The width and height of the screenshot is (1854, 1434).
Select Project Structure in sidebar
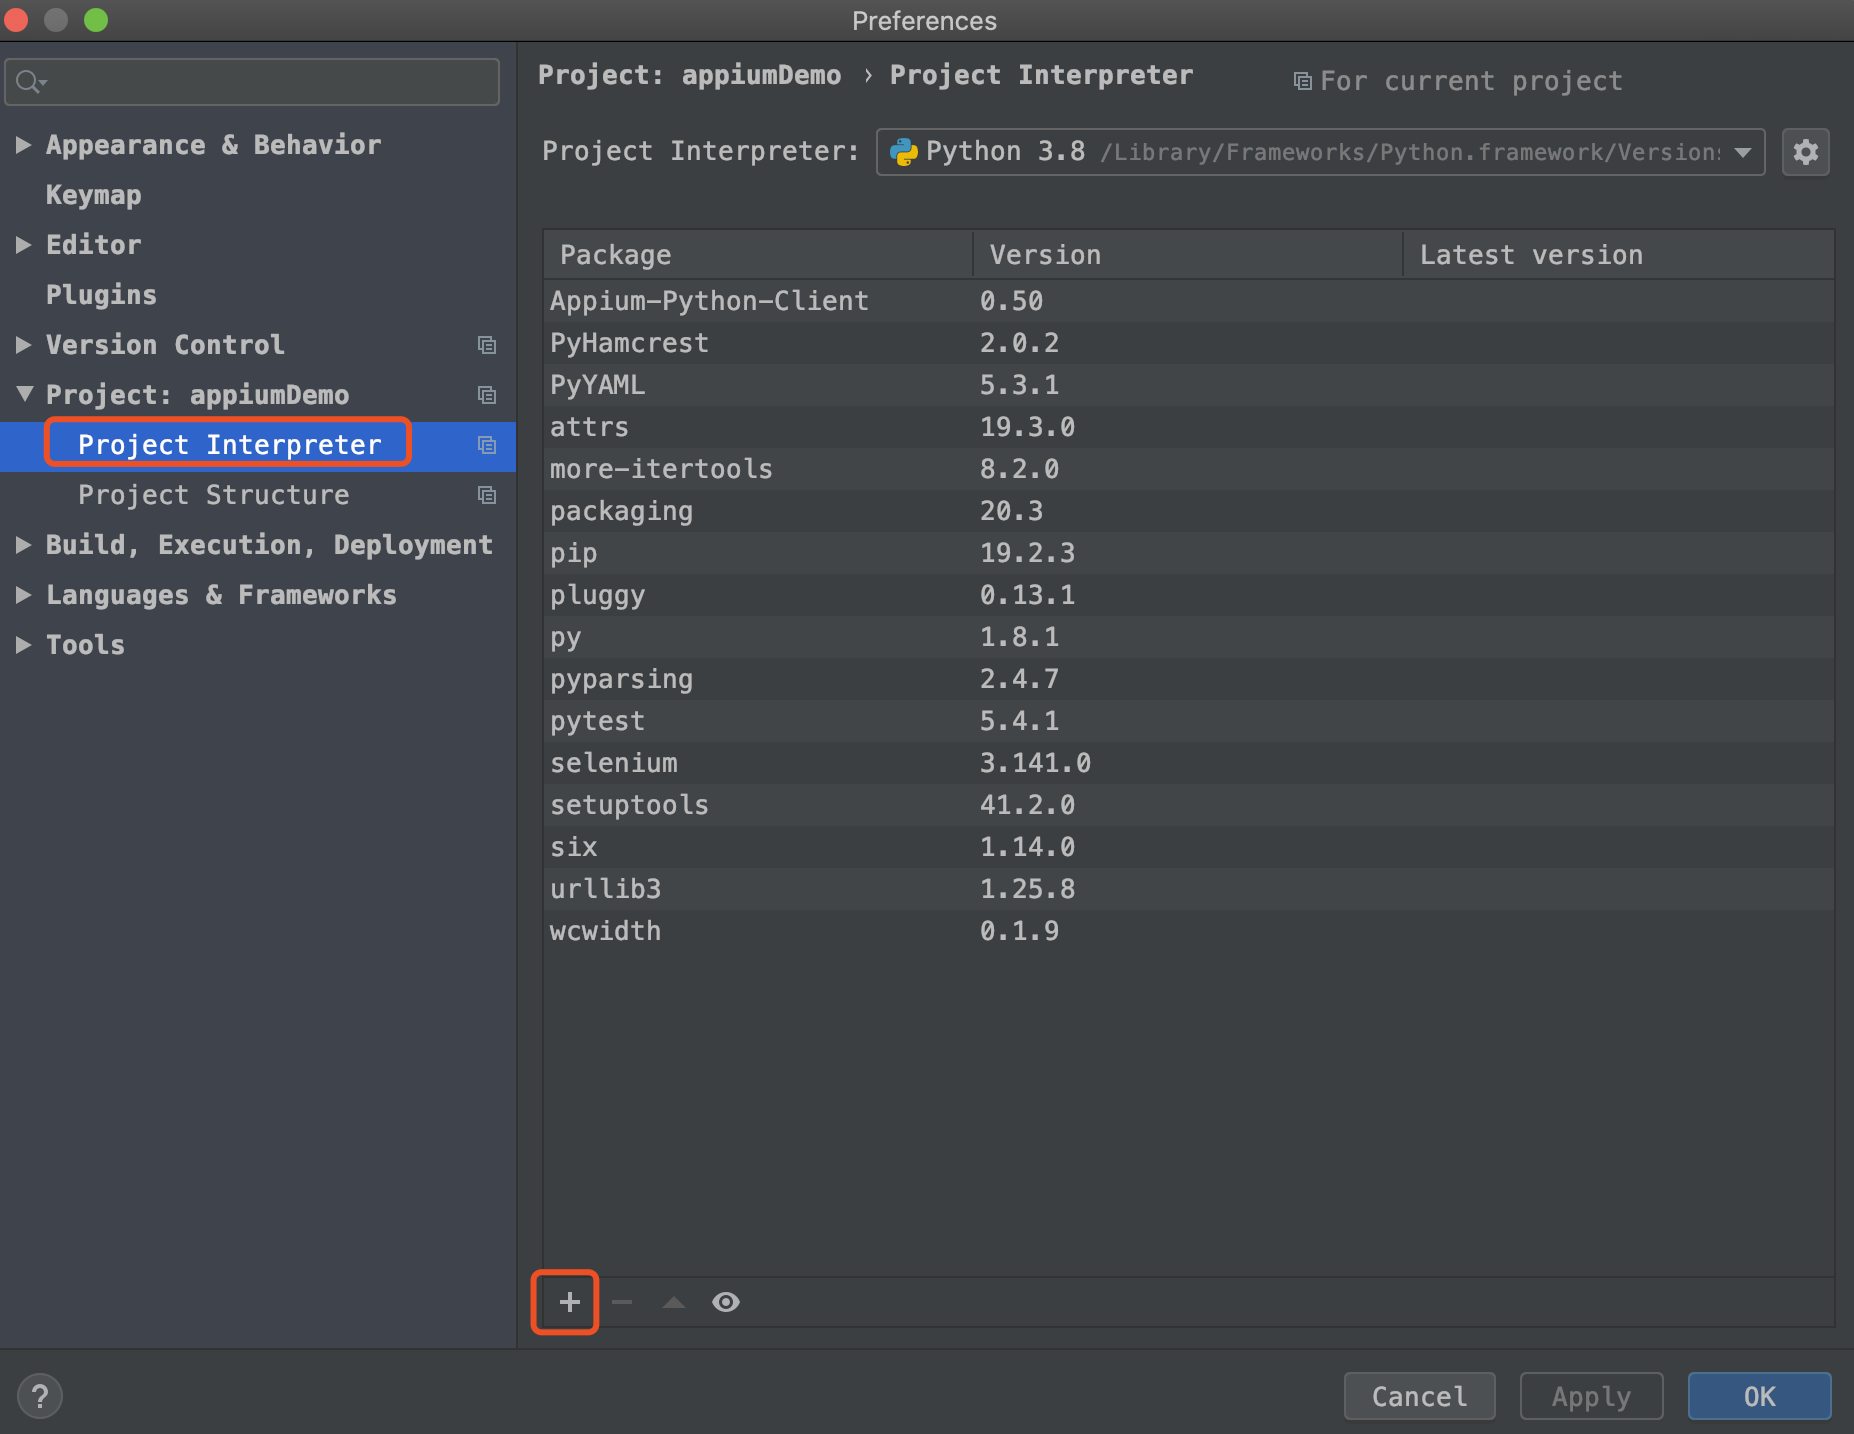click(214, 495)
